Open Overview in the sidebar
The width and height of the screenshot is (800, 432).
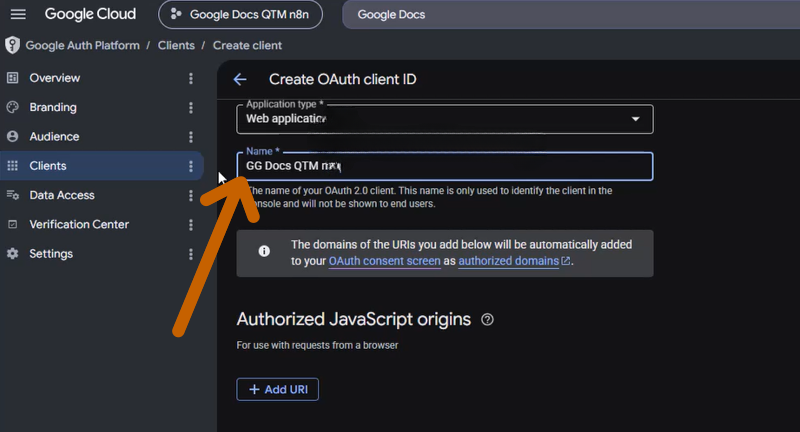pos(102,78)
